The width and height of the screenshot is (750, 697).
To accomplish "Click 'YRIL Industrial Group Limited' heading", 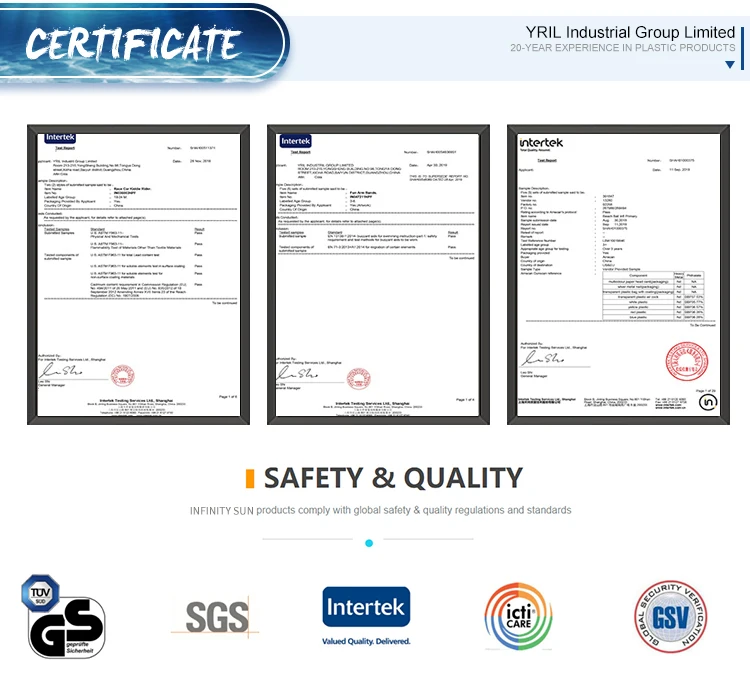I will [x=630, y=32].
